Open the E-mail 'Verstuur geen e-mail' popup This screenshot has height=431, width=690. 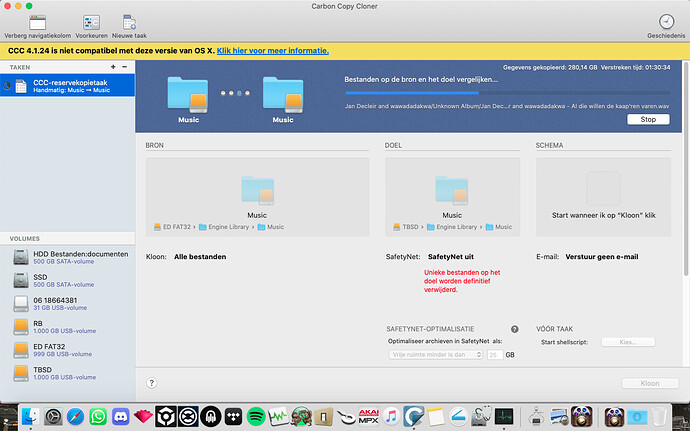coord(602,257)
